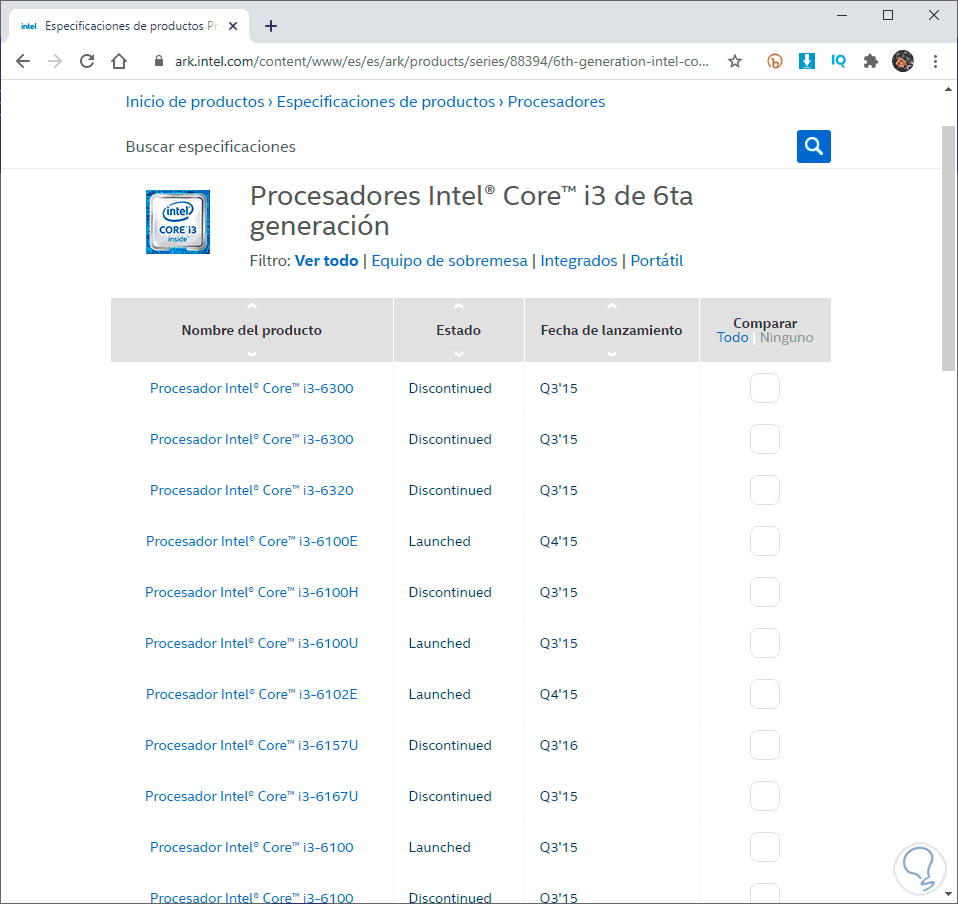958x904 pixels.
Task: Open the IQ extension
Action: coord(838,61)
